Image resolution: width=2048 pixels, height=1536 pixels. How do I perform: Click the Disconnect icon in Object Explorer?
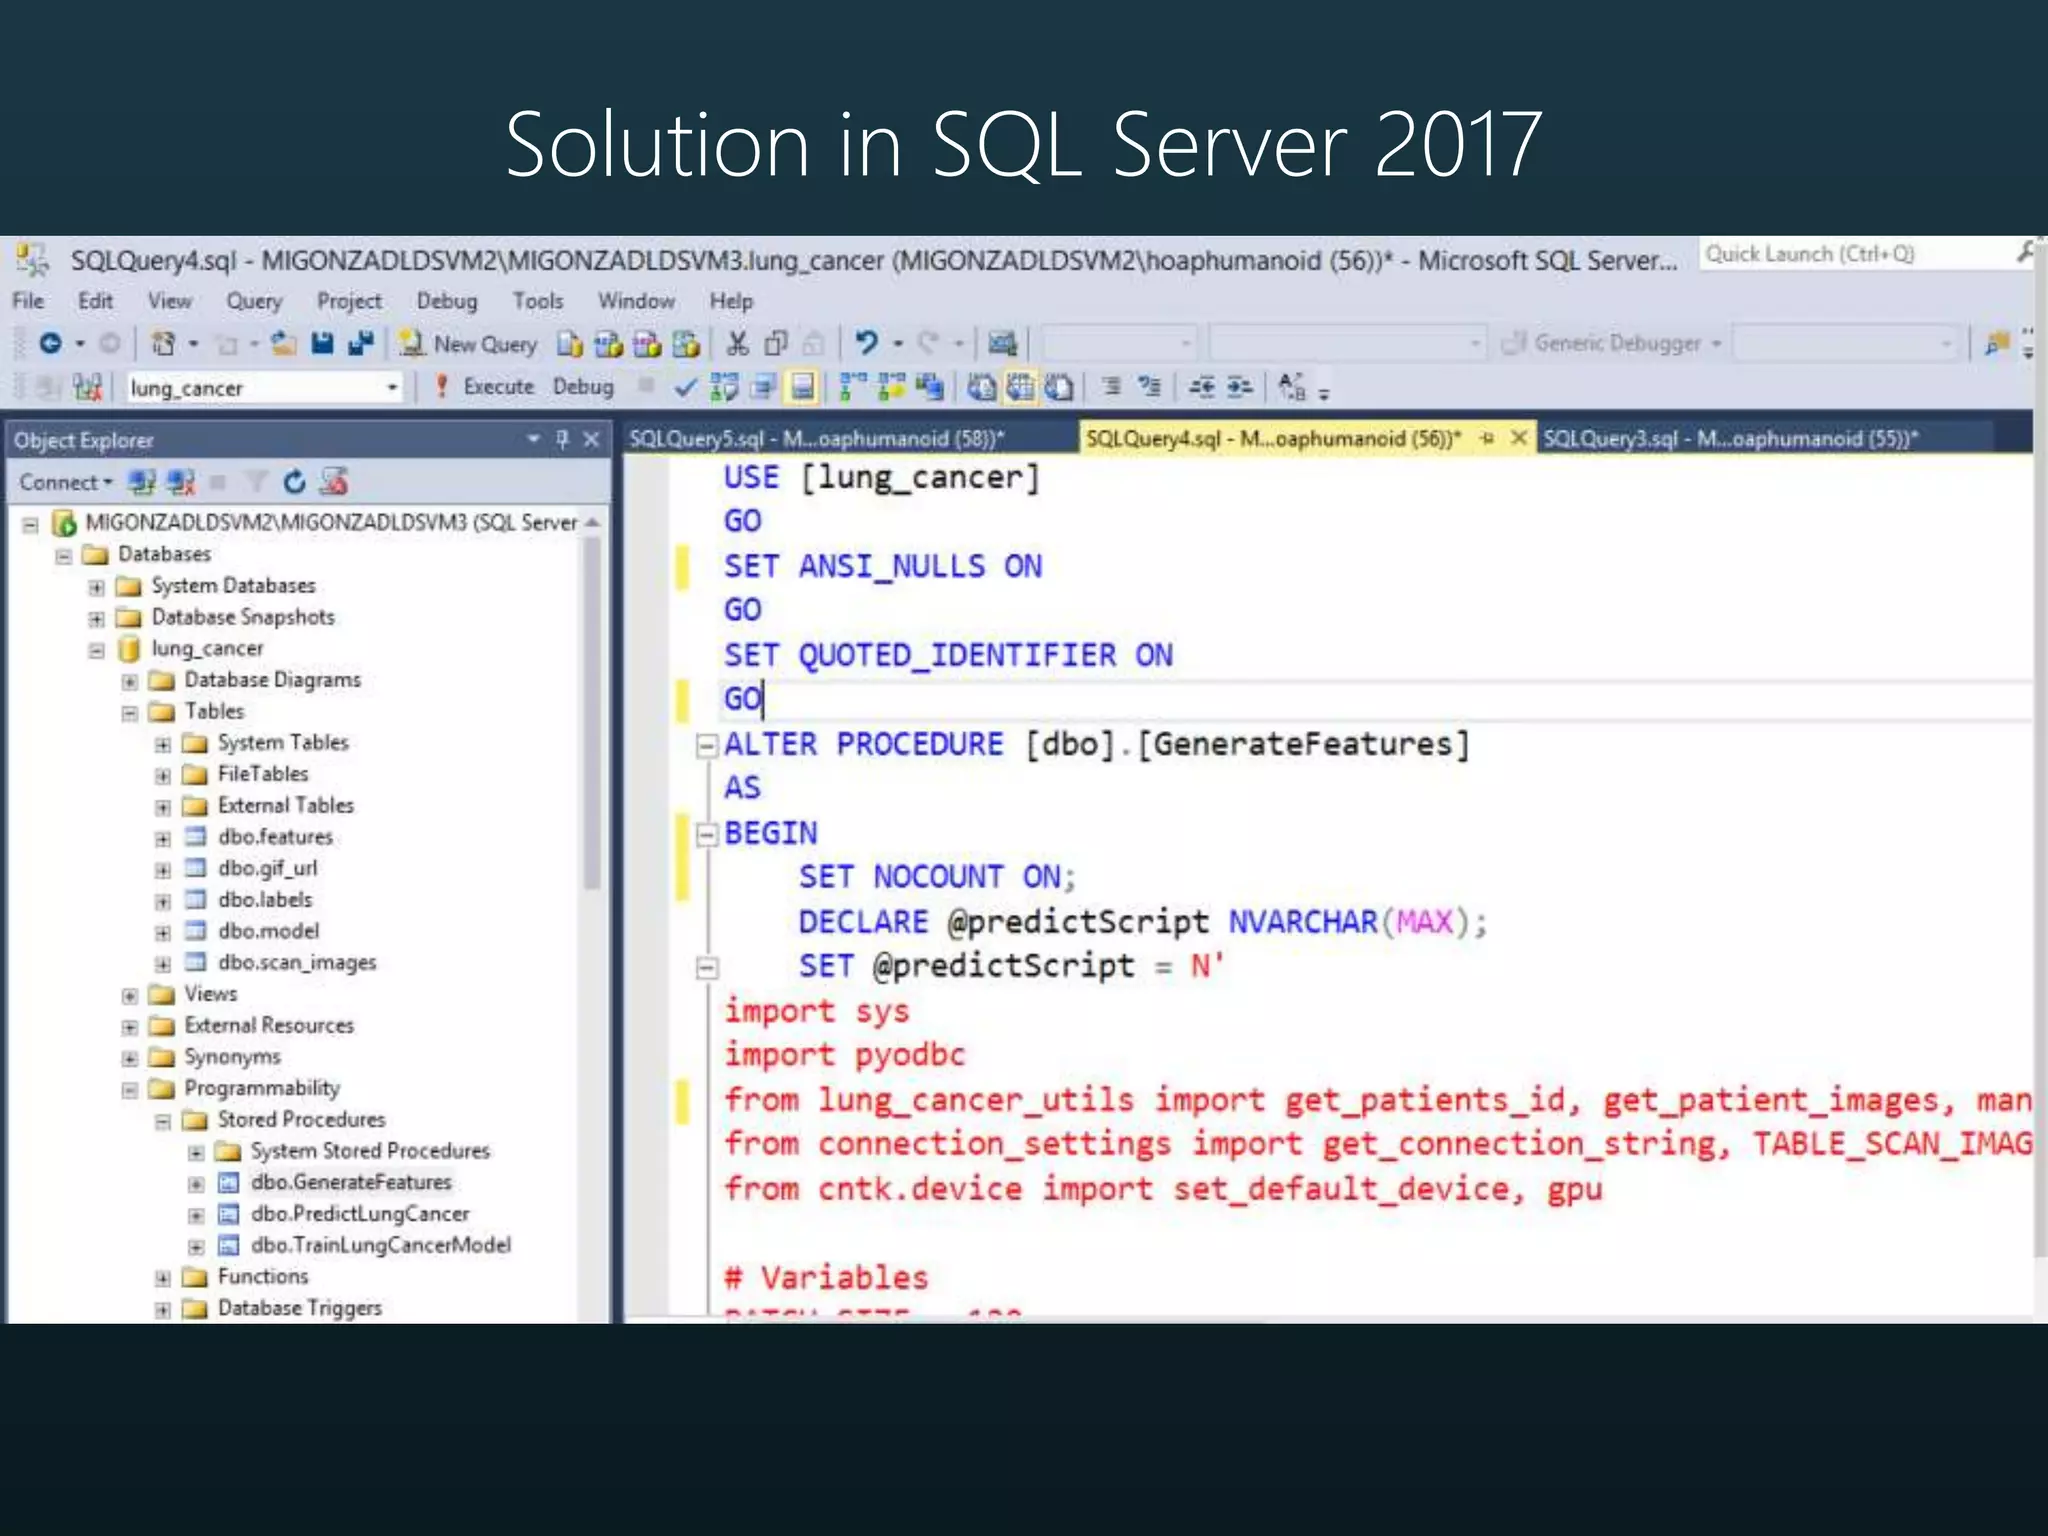tap(181, 483)
